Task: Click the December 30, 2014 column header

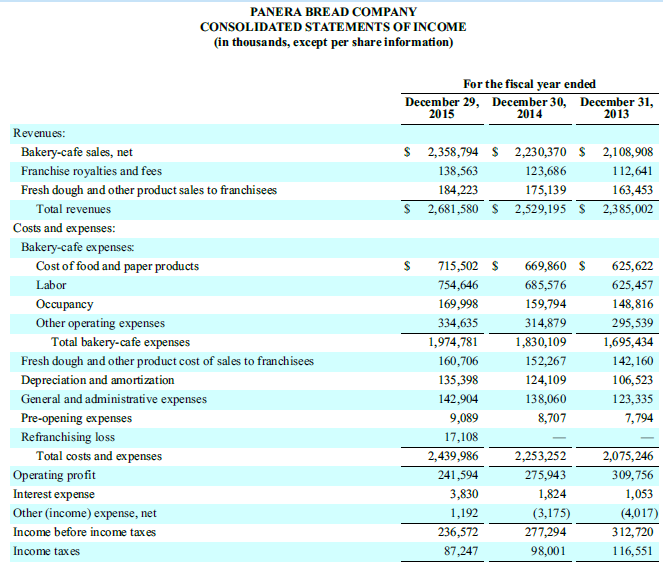Action: click(x=529, y=108)
